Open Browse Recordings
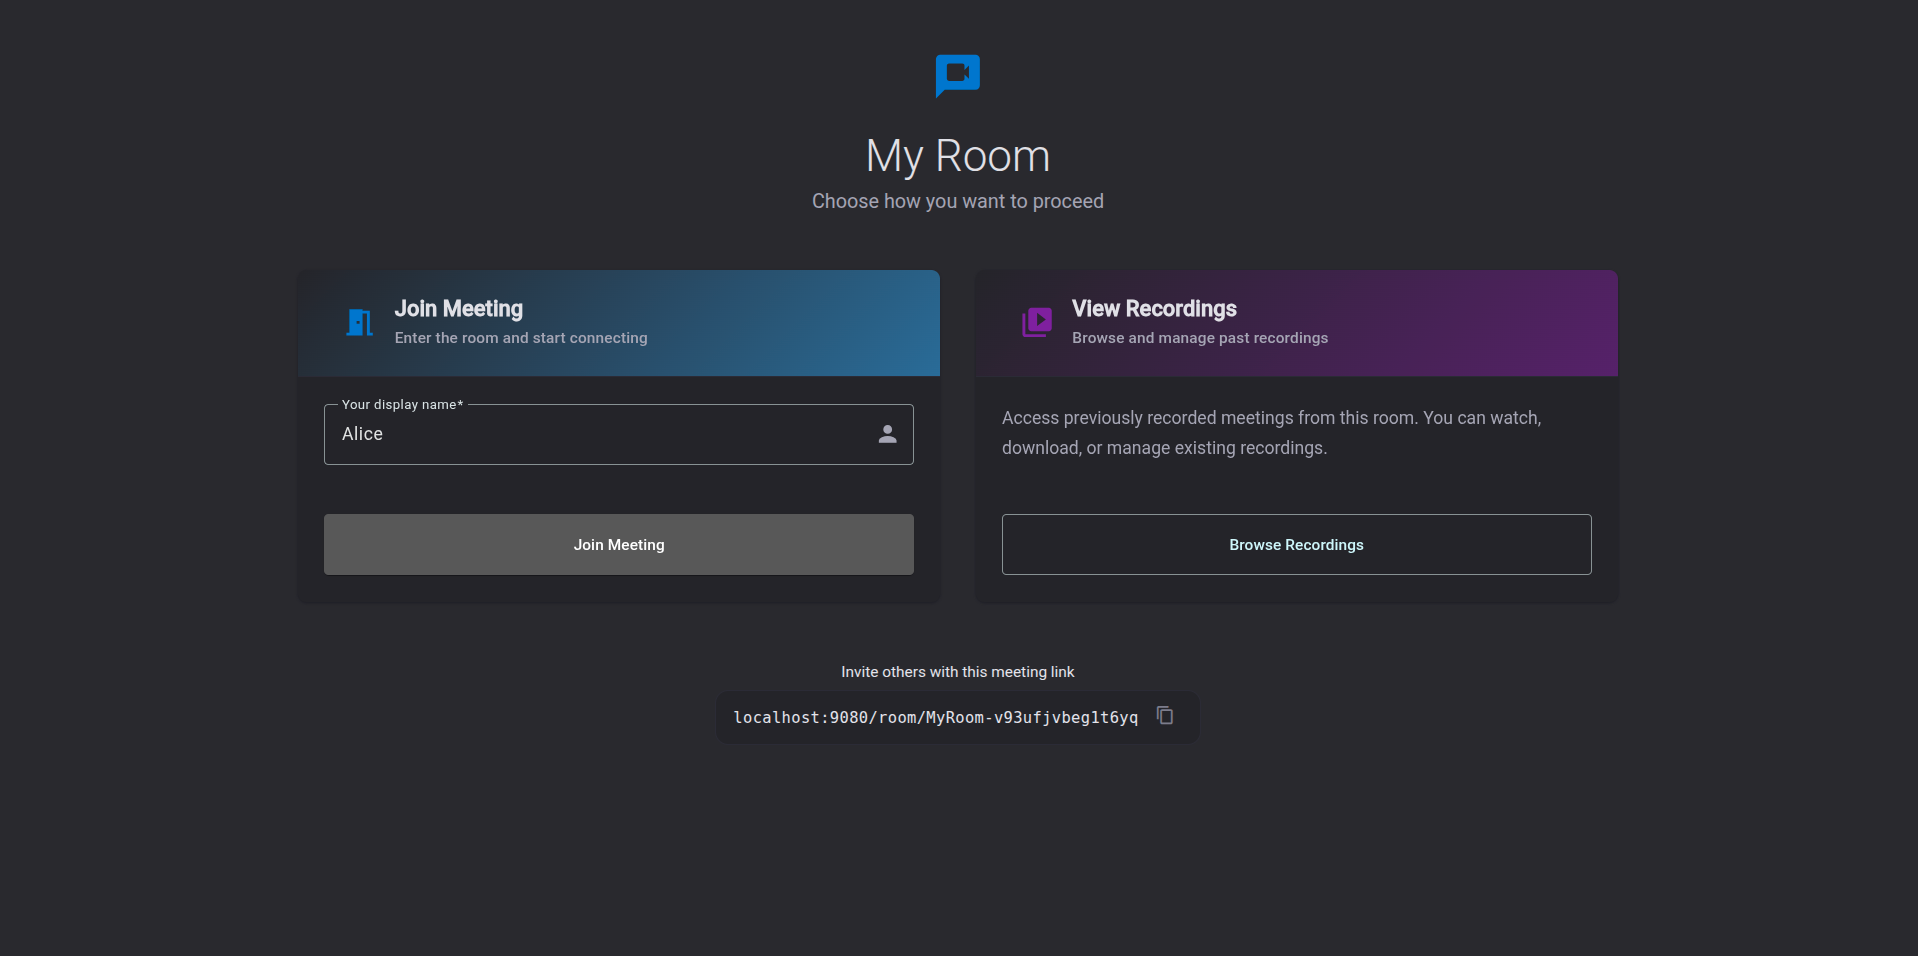1918x956 pixels. (x=1296, y=545)
